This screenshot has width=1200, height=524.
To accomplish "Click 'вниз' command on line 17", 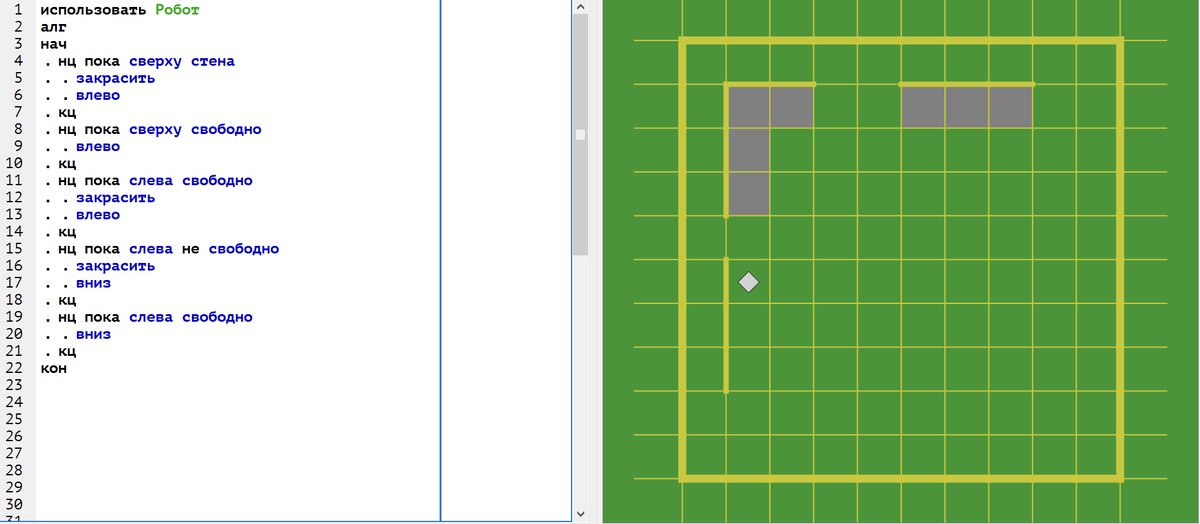I will point(93,284).
